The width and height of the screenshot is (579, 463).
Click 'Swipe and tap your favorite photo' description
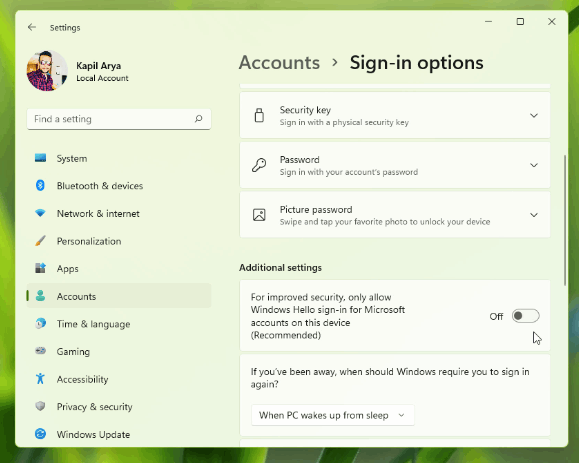[385, 222]
